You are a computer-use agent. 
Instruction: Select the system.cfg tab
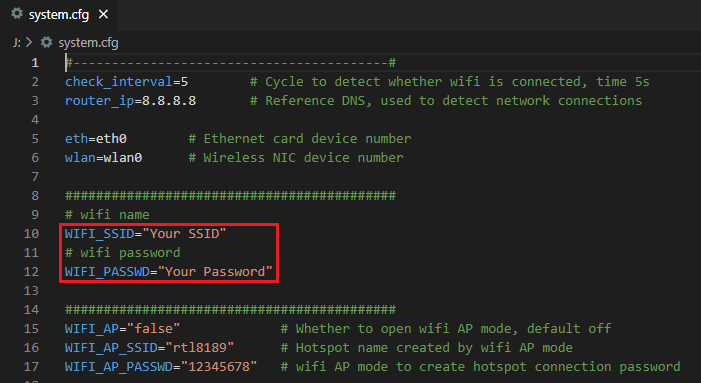[x=59, y=15]
